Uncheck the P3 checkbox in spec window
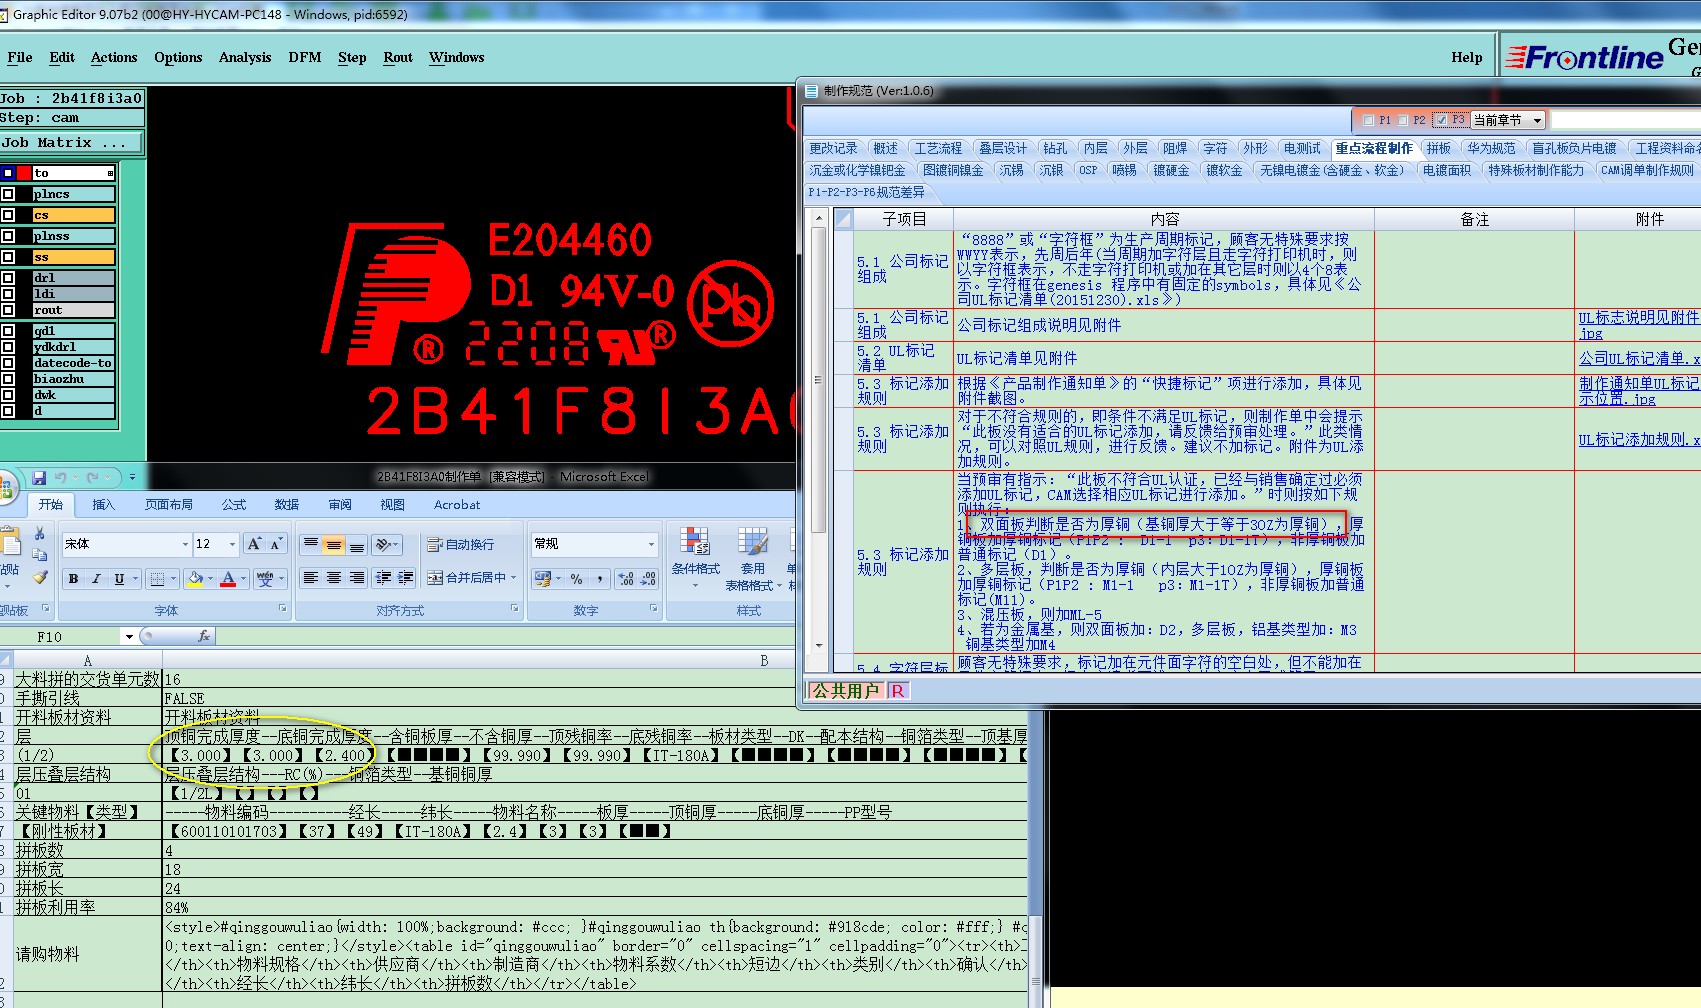Screen dimensions: 1701x1008 coord(1441,120)
